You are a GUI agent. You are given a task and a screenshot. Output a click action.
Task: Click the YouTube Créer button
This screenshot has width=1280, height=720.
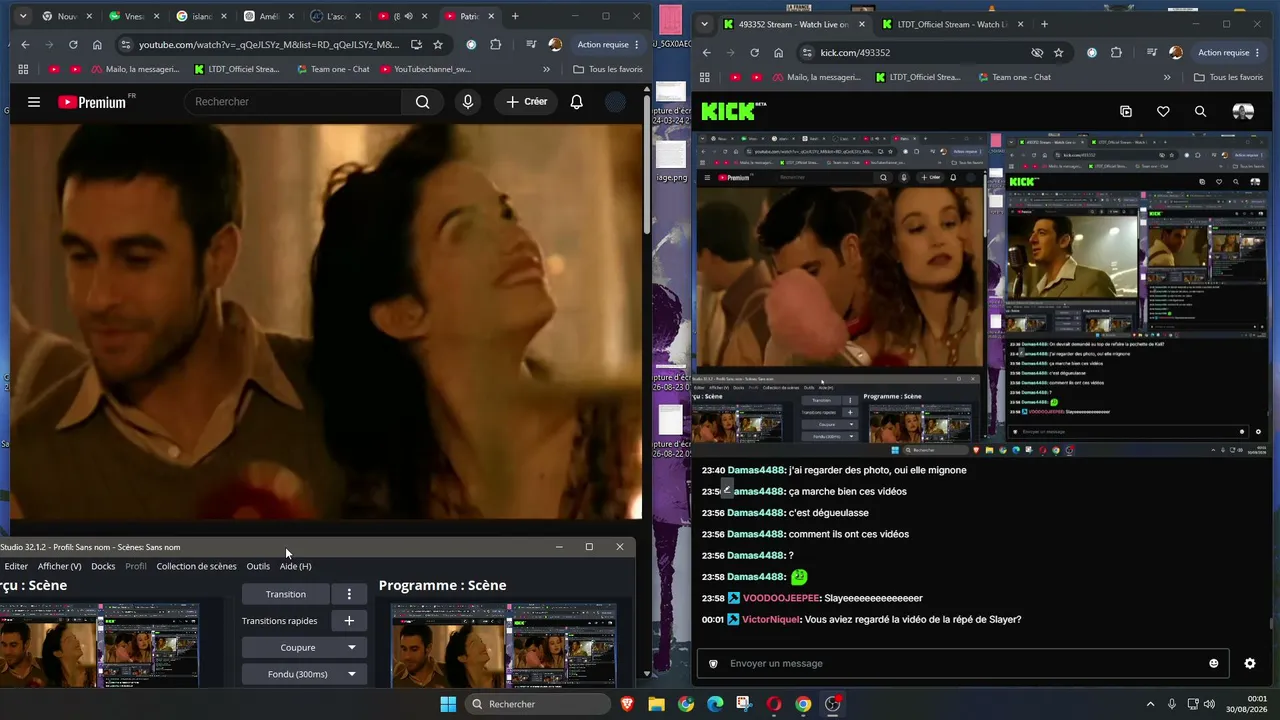(526, 102)
